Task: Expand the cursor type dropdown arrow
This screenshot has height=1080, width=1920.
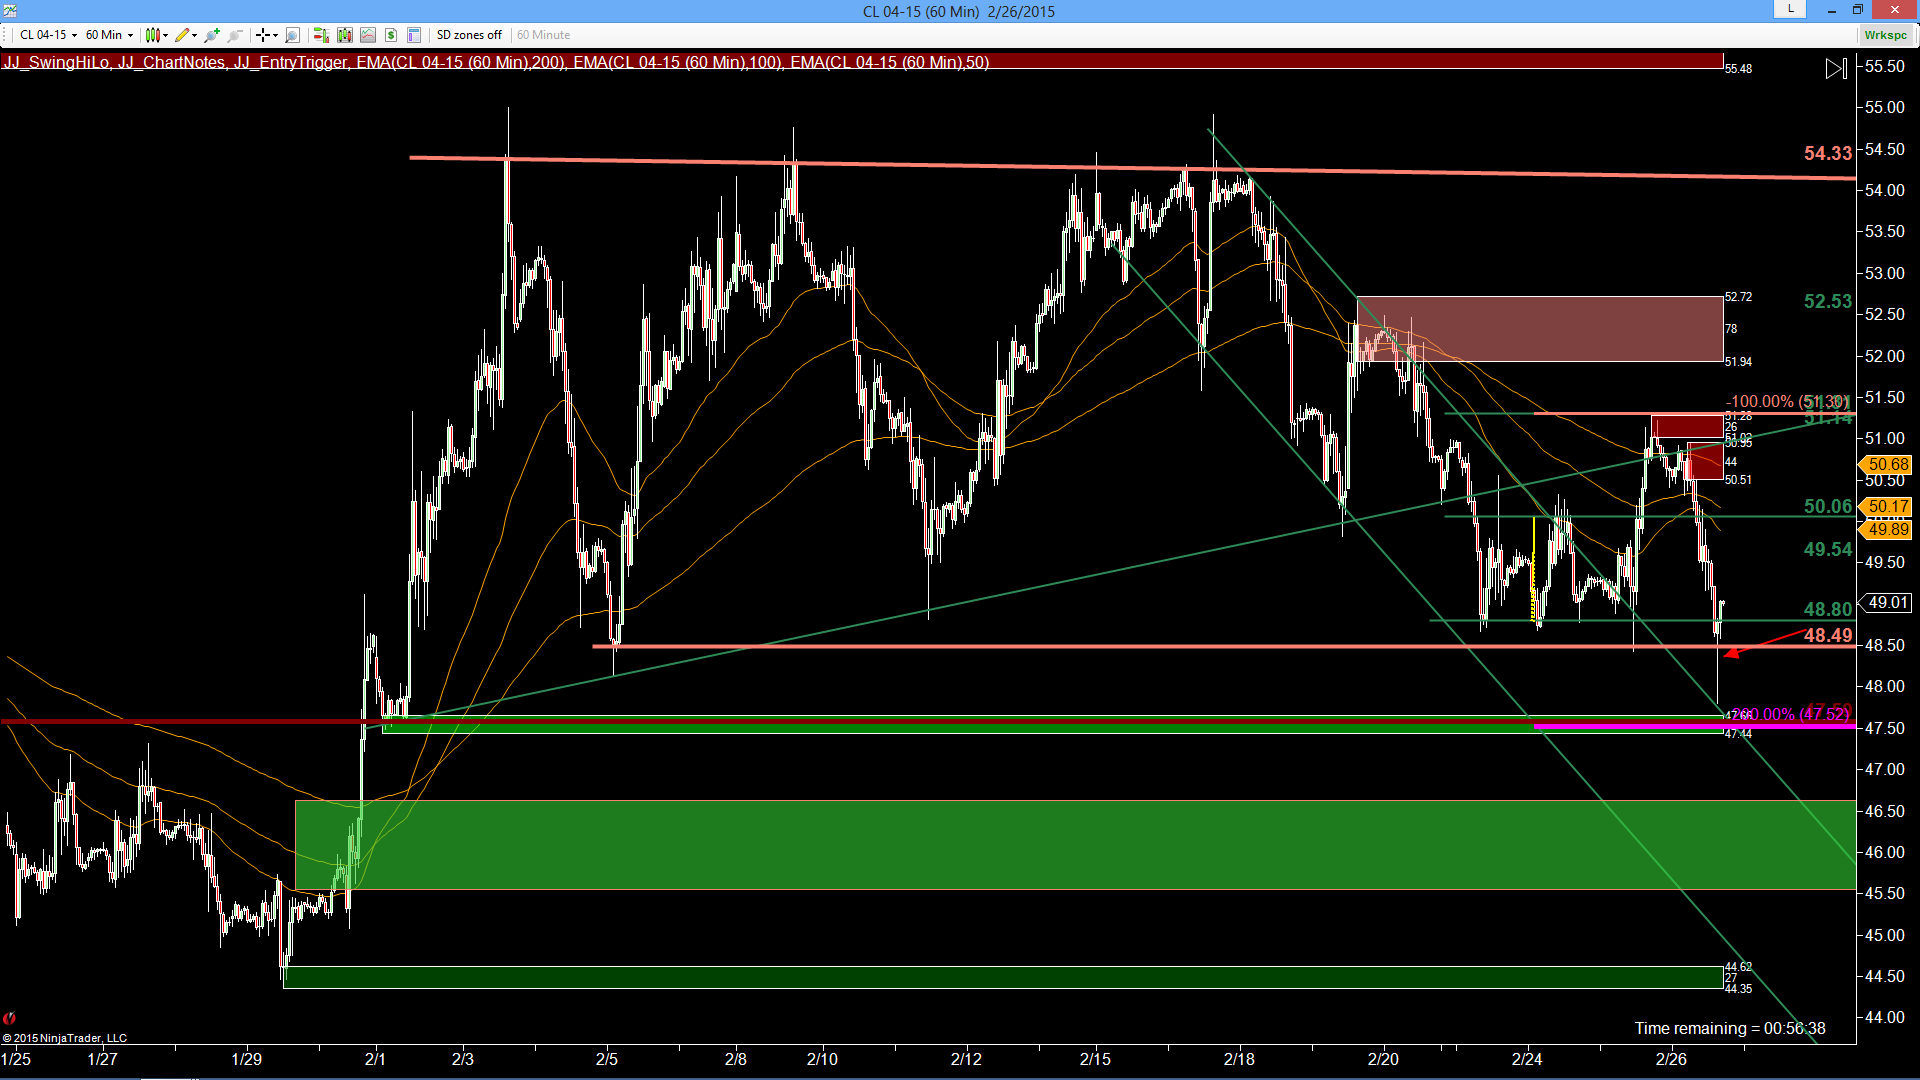Action: 275,35
